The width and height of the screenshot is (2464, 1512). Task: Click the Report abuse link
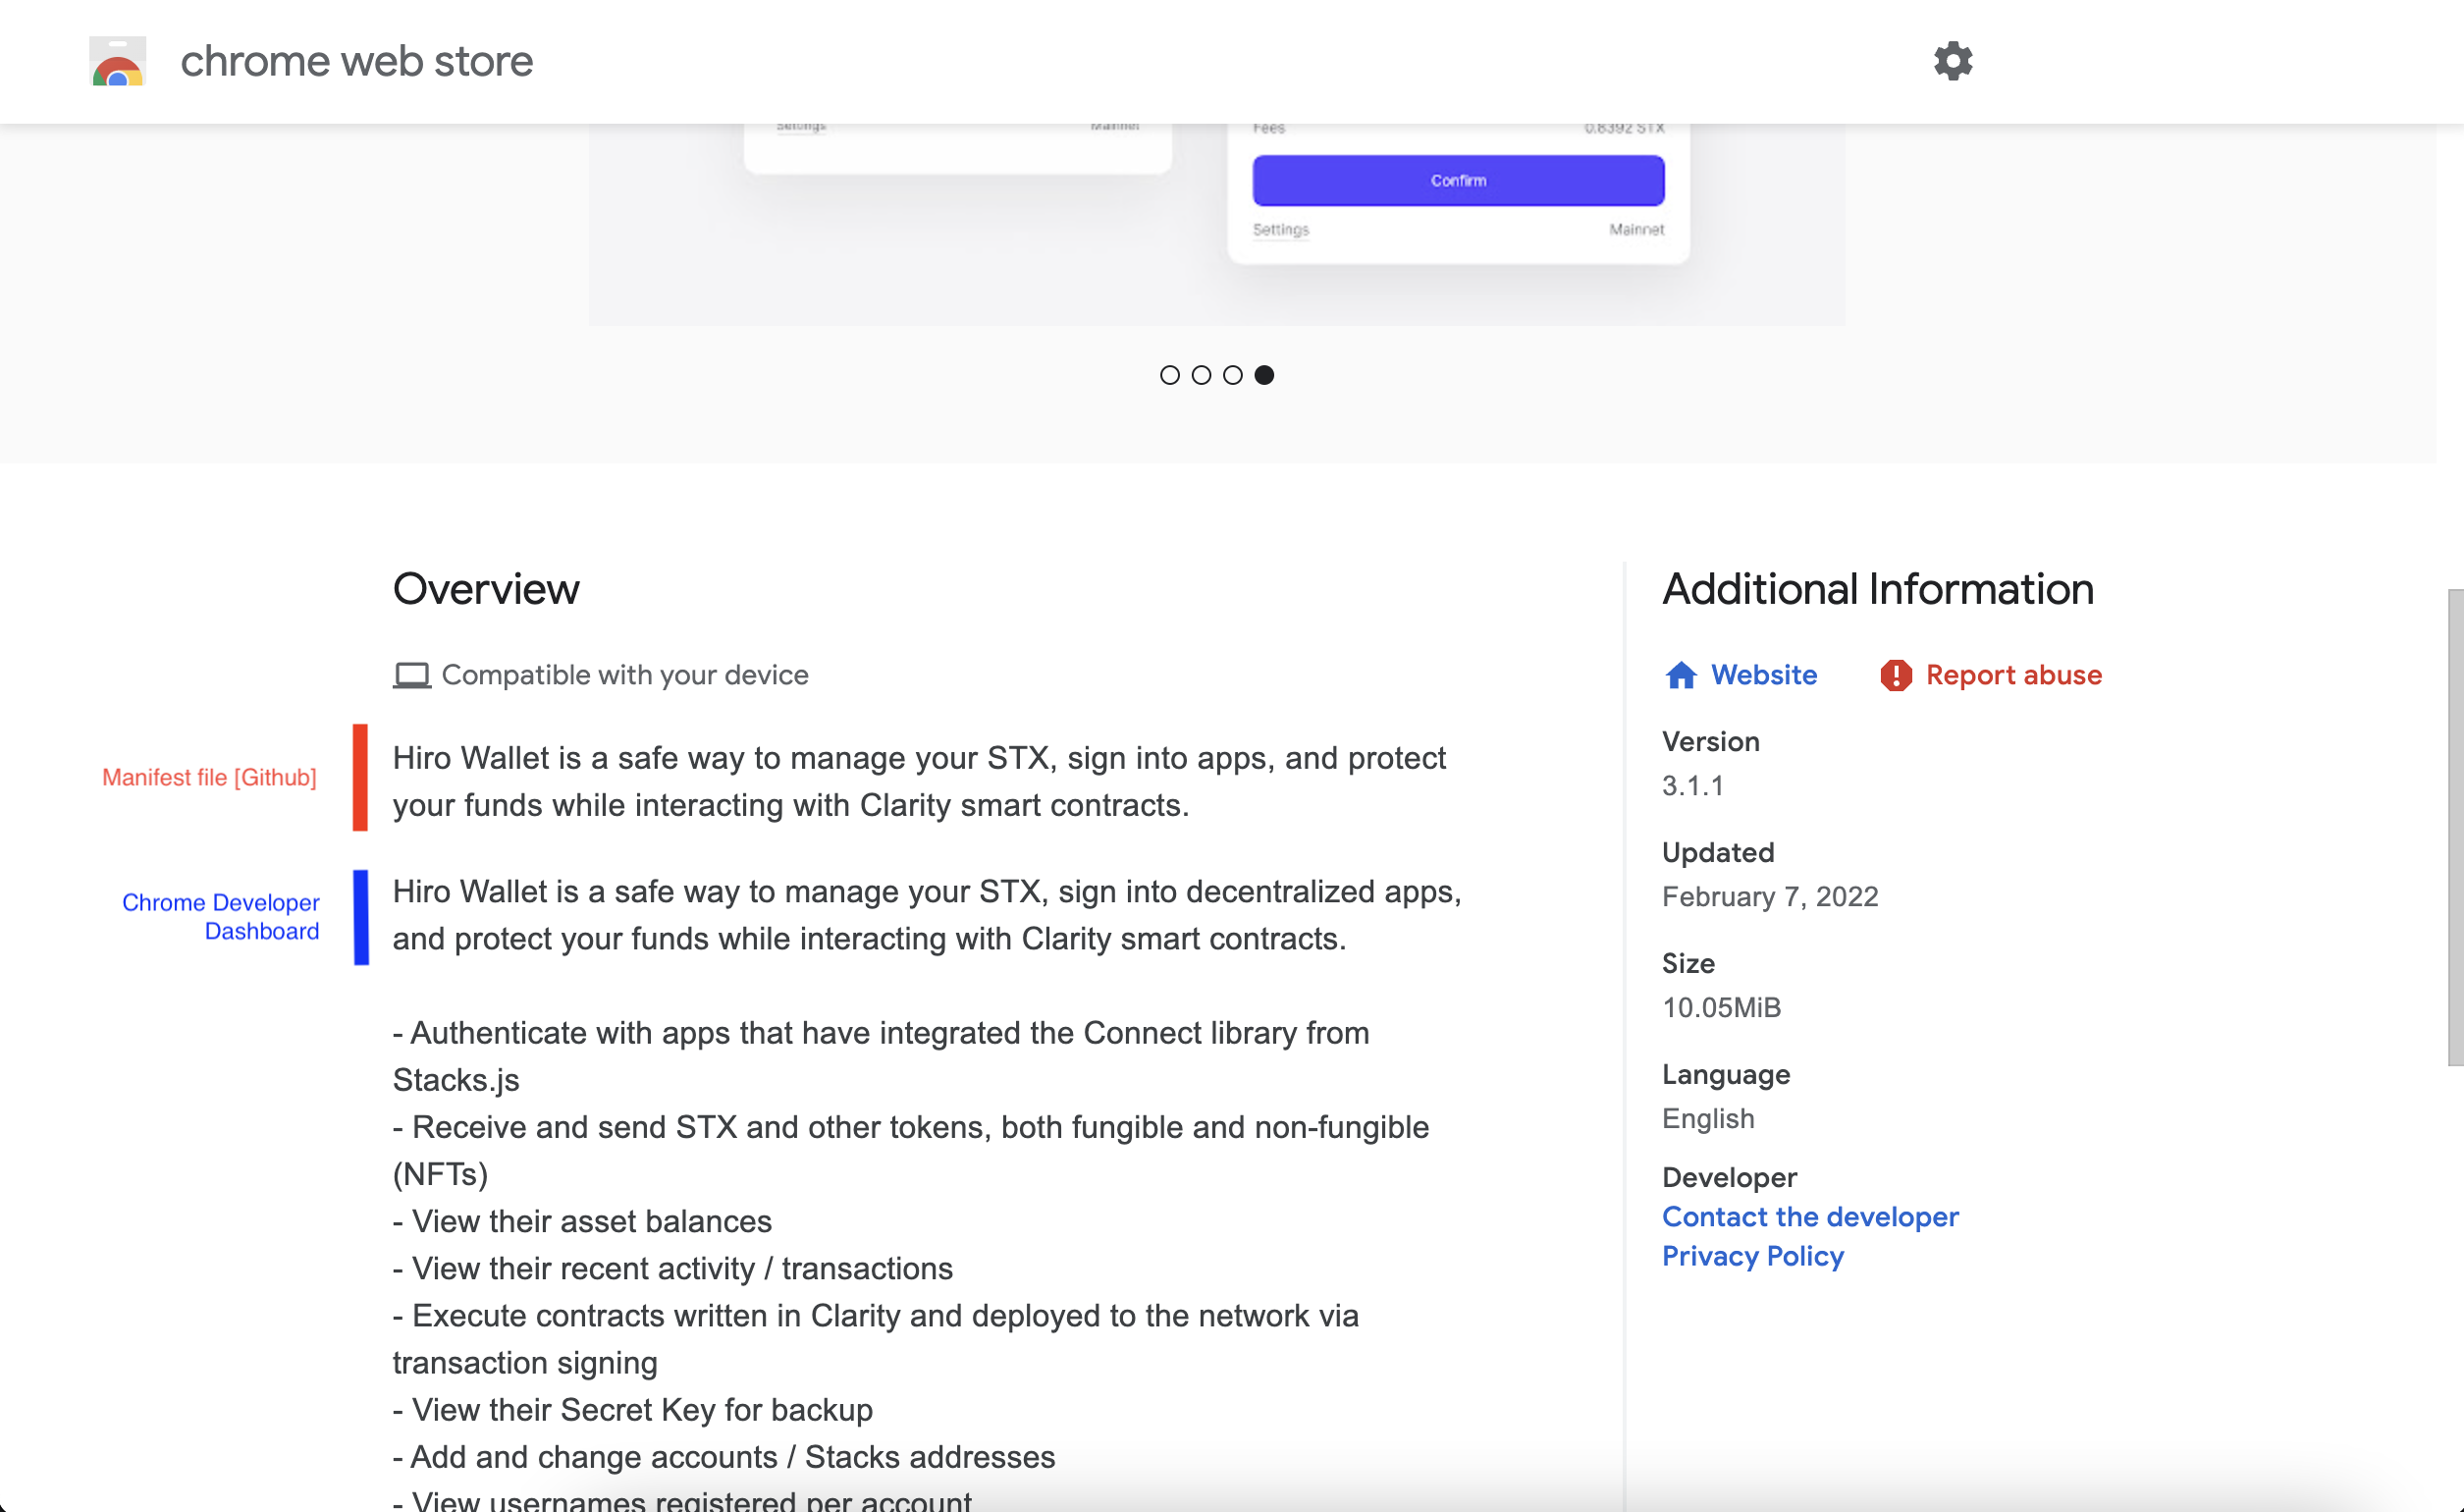(2013, 675)
